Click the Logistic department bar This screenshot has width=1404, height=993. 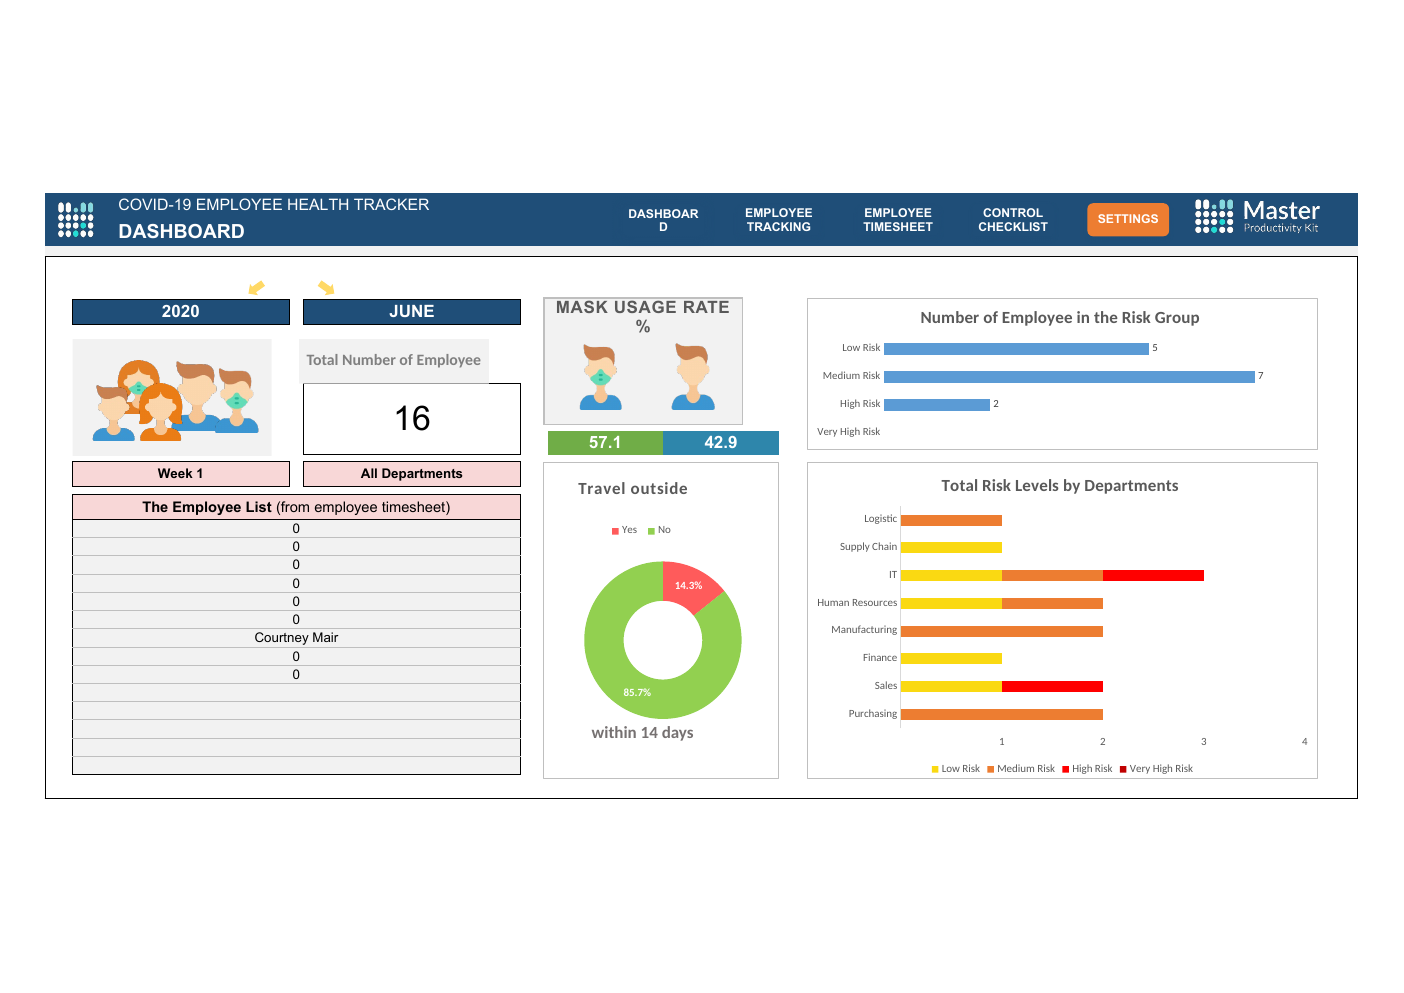coord(951,520)
